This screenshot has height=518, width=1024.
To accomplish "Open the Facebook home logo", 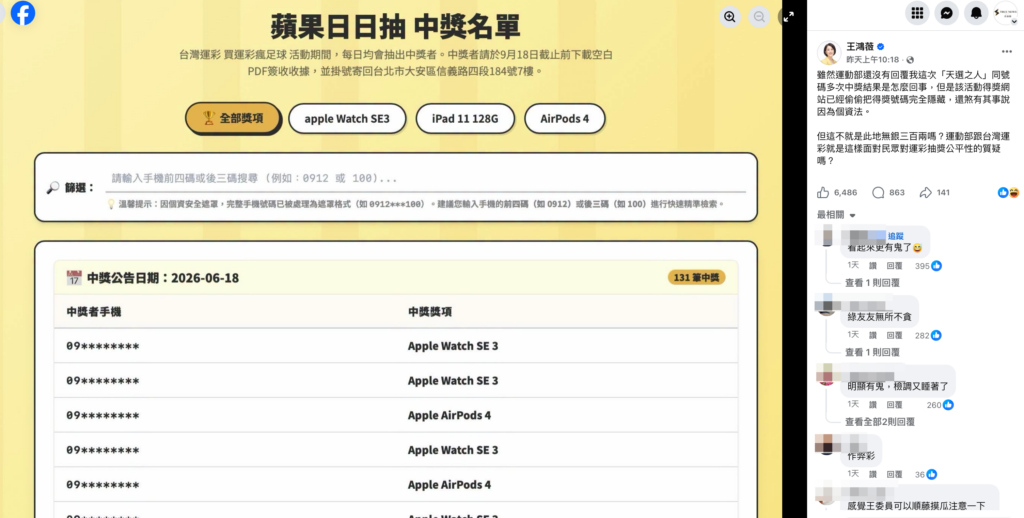I will tap(23, 13).
